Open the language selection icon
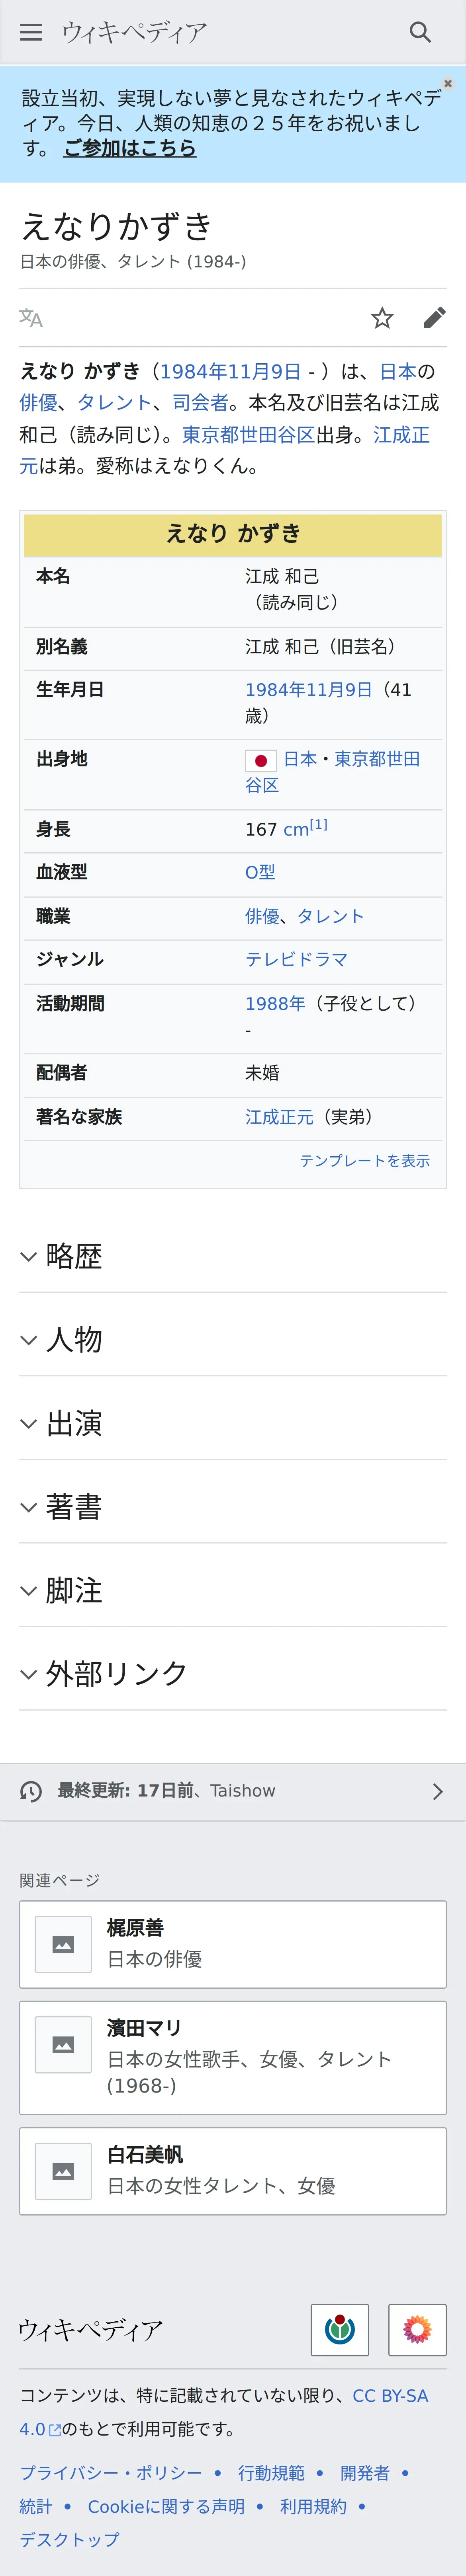The image size is (466, 2576). coord(31,318)
